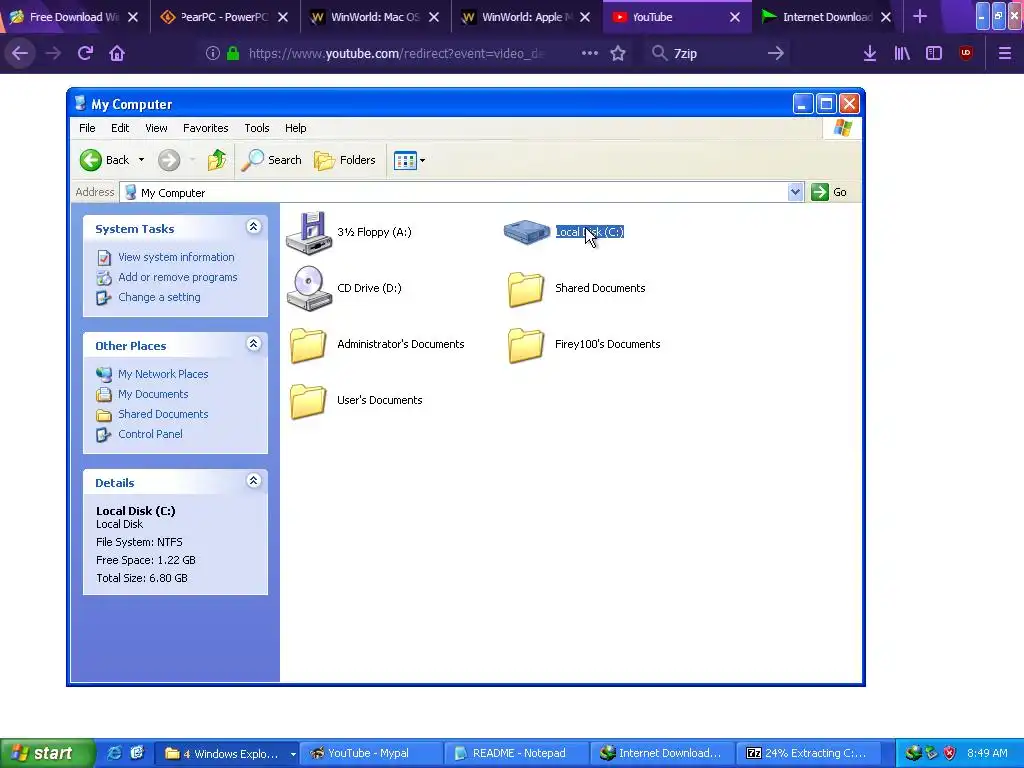This screenshot has width=1024, height=768.
Task: Select the User's Documents folder icon
Action: pos(308,400)
